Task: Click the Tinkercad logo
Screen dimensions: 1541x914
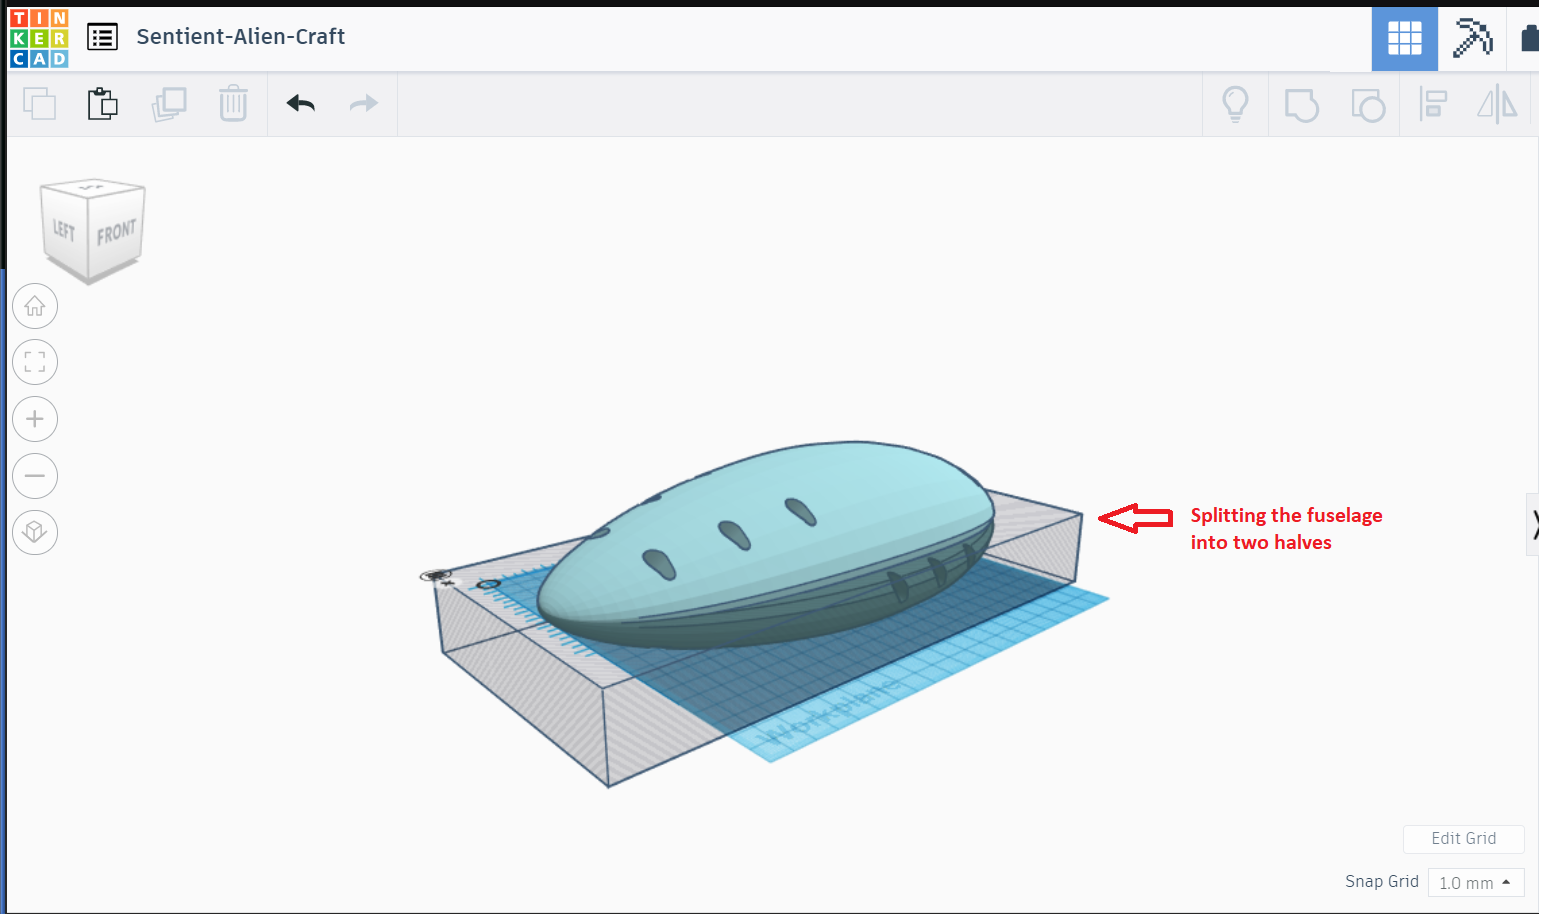Action: 39,38
